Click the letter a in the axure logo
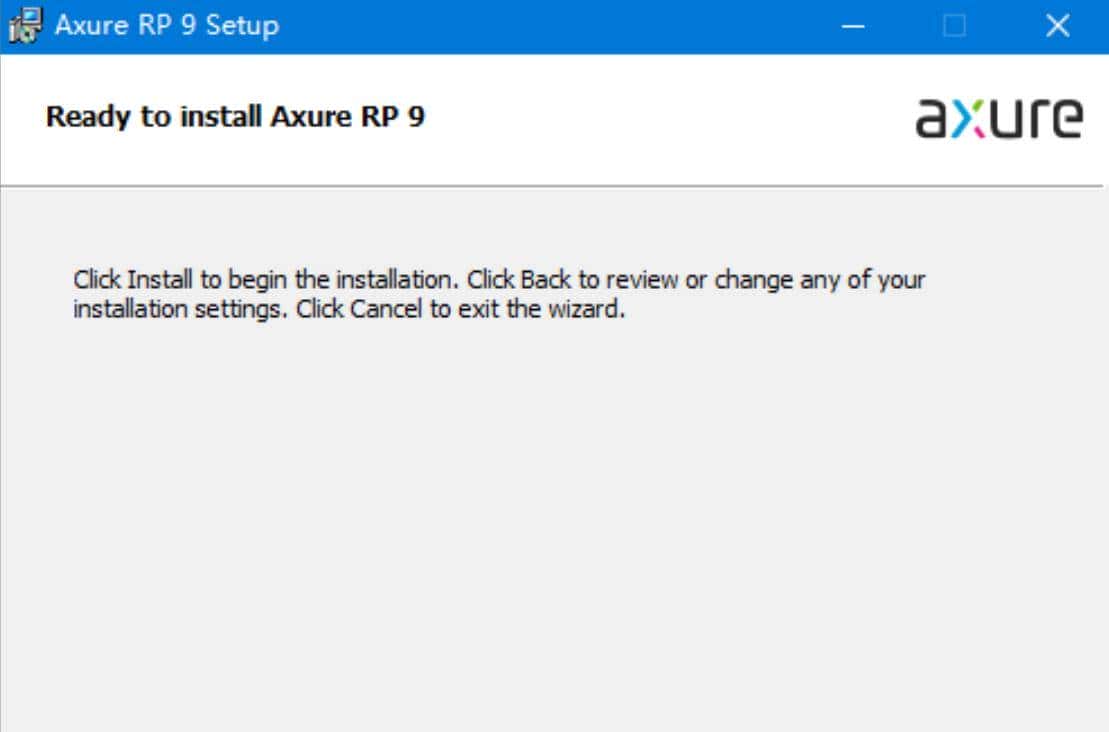Viewport: 1109px width, 732px height. point(932,118)
